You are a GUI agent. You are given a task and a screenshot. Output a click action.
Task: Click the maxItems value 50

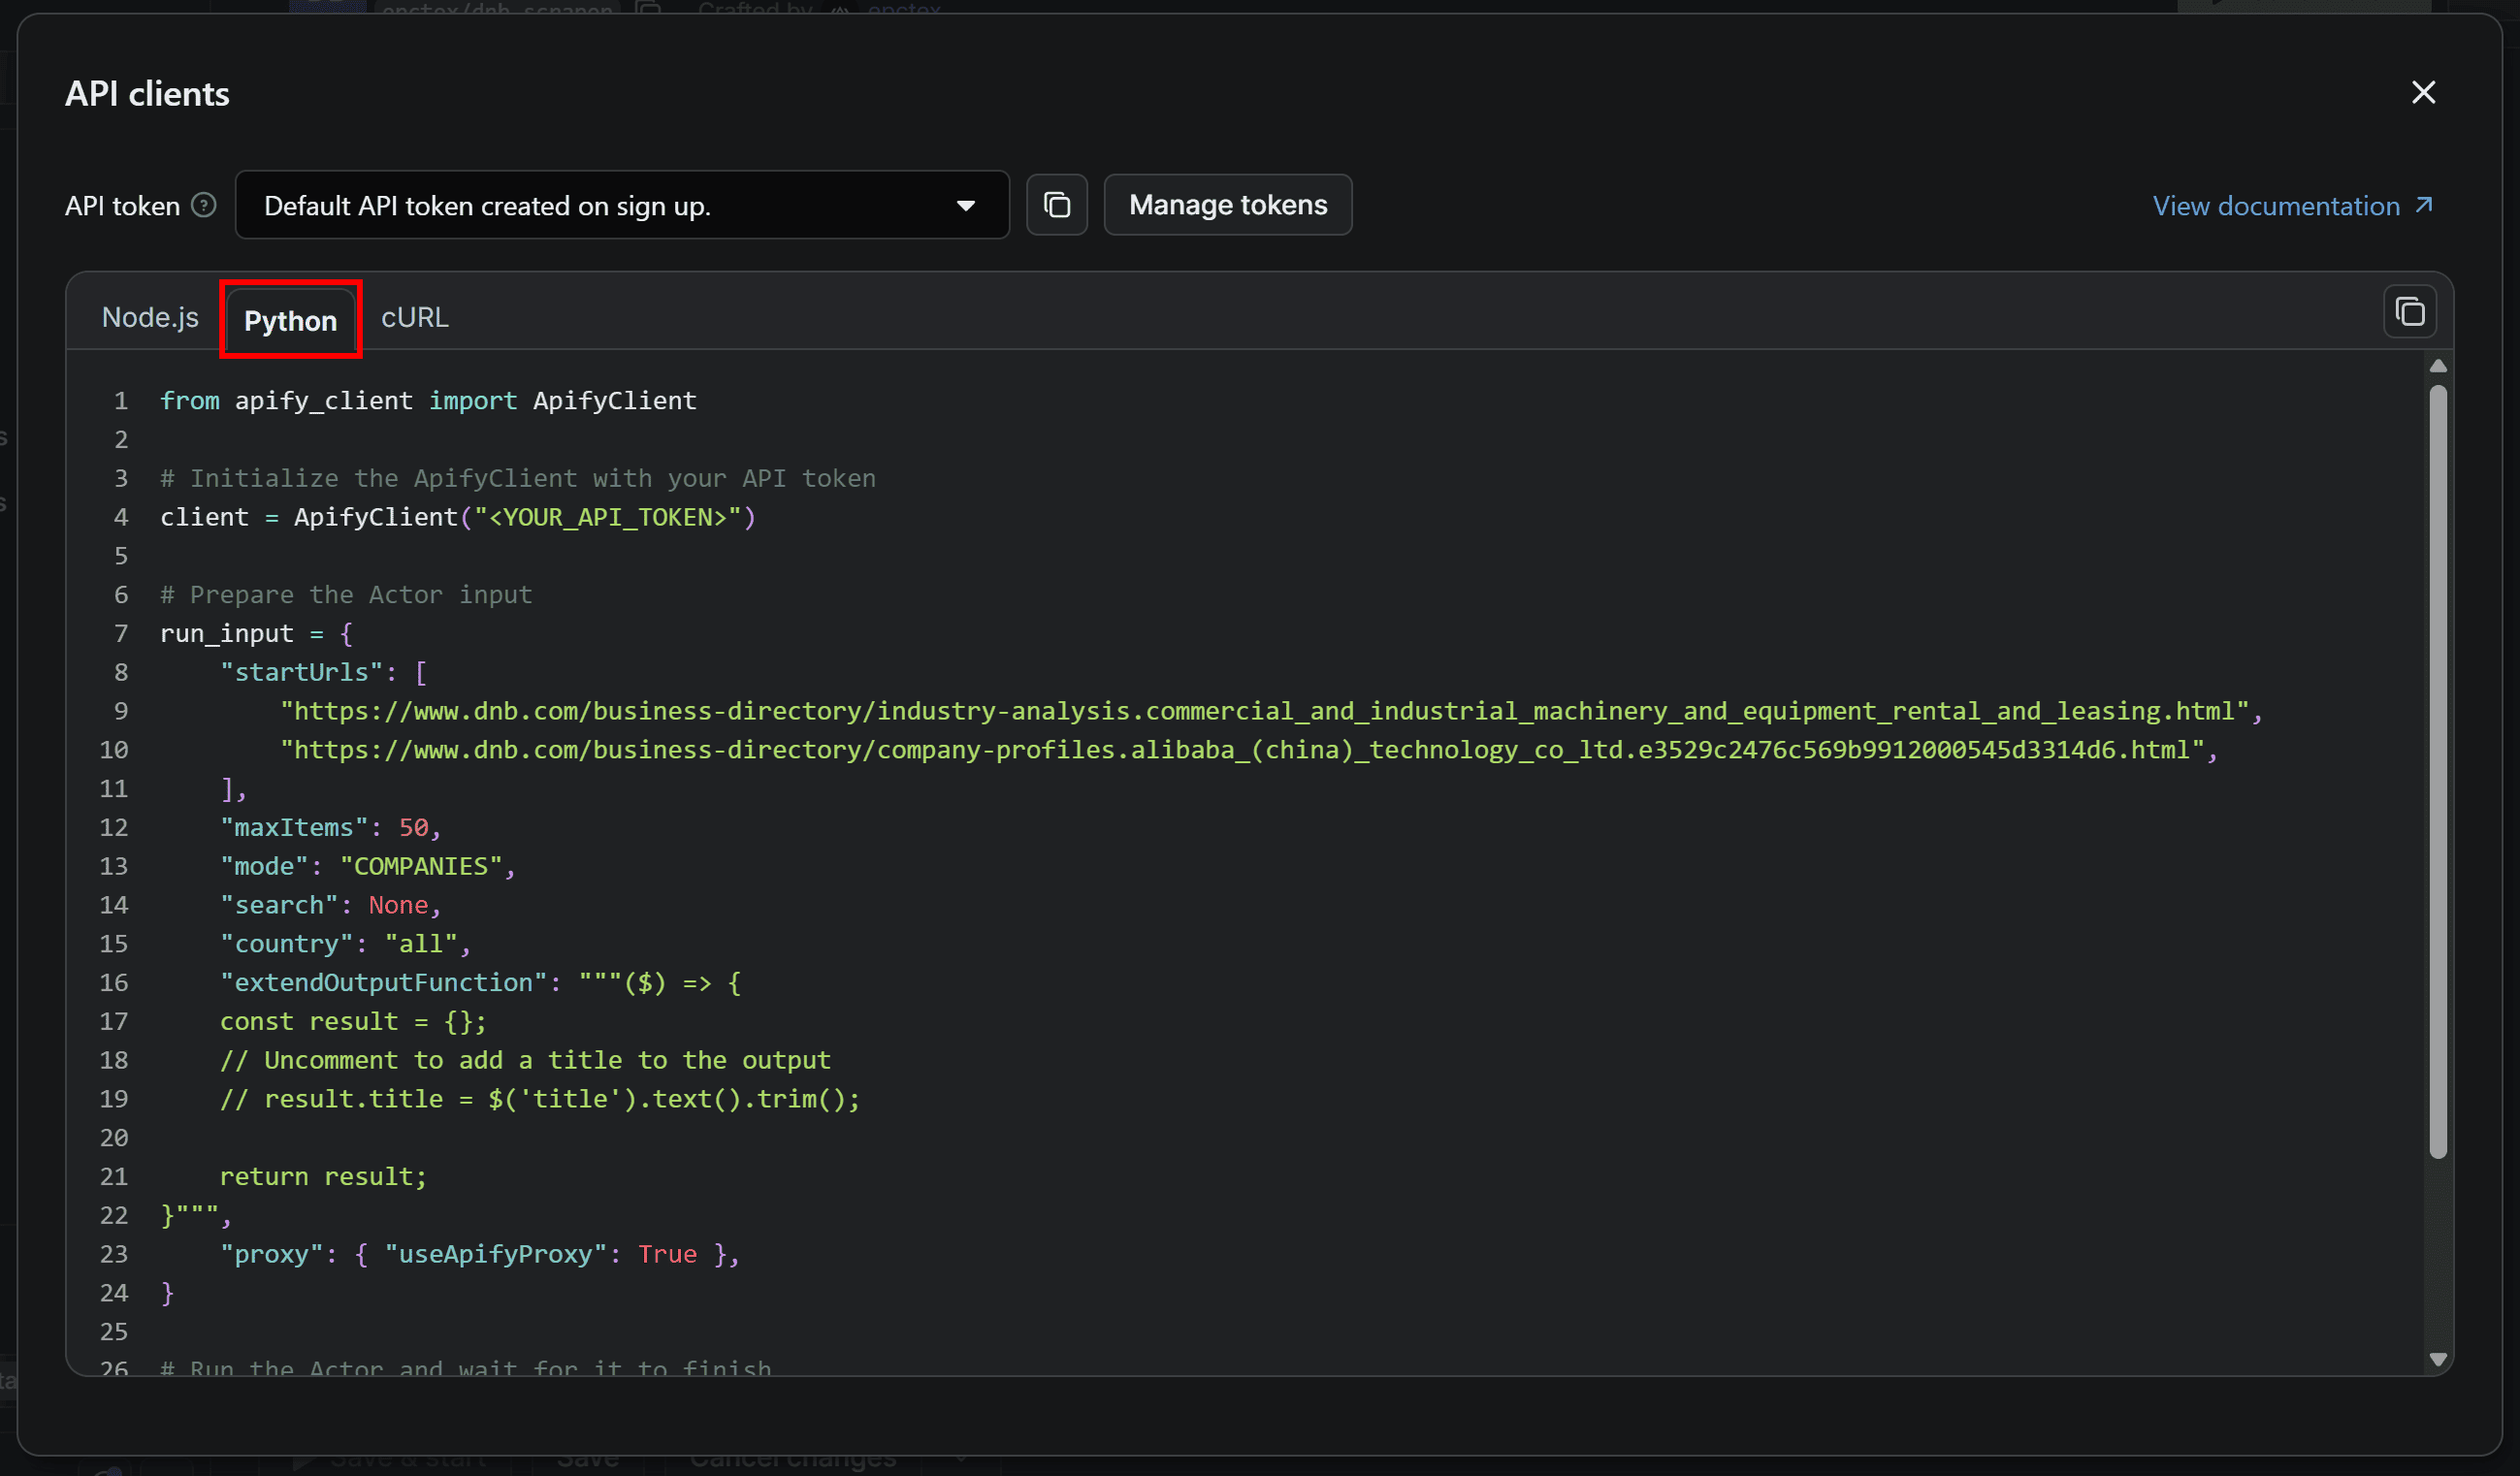coord(414,828)
